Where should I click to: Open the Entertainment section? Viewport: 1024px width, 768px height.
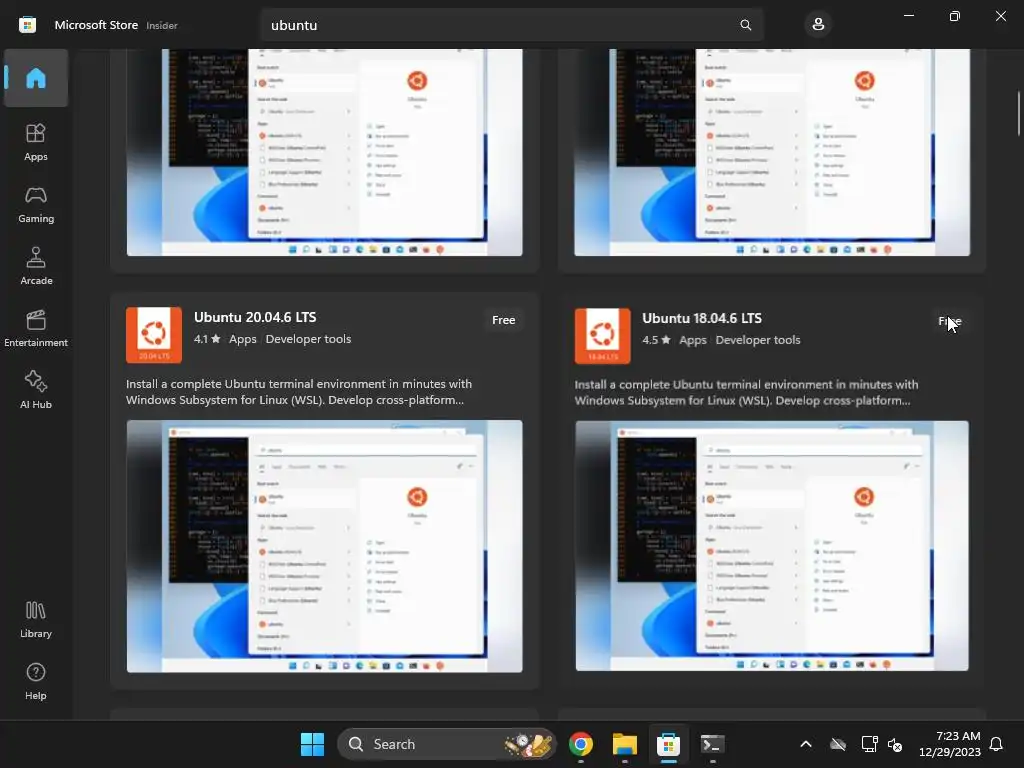click(x=36, y=328)
